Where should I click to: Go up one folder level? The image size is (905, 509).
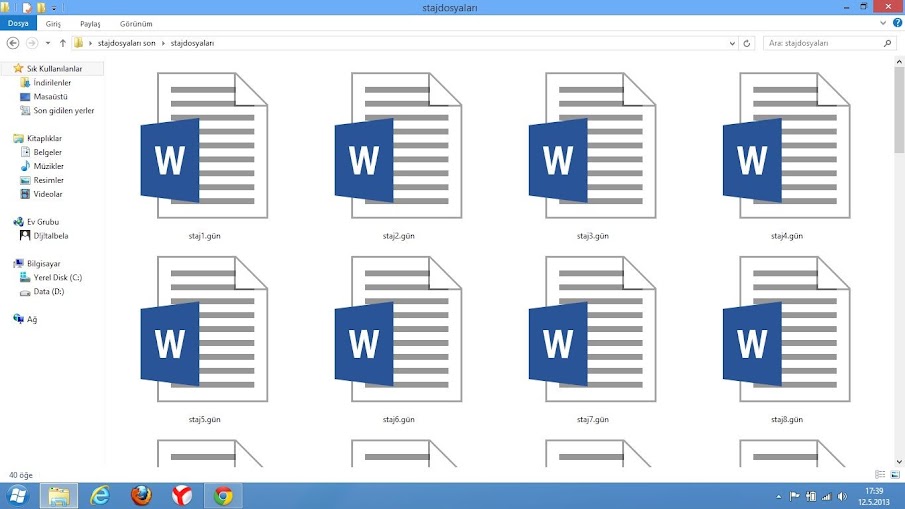click(62, 43)
